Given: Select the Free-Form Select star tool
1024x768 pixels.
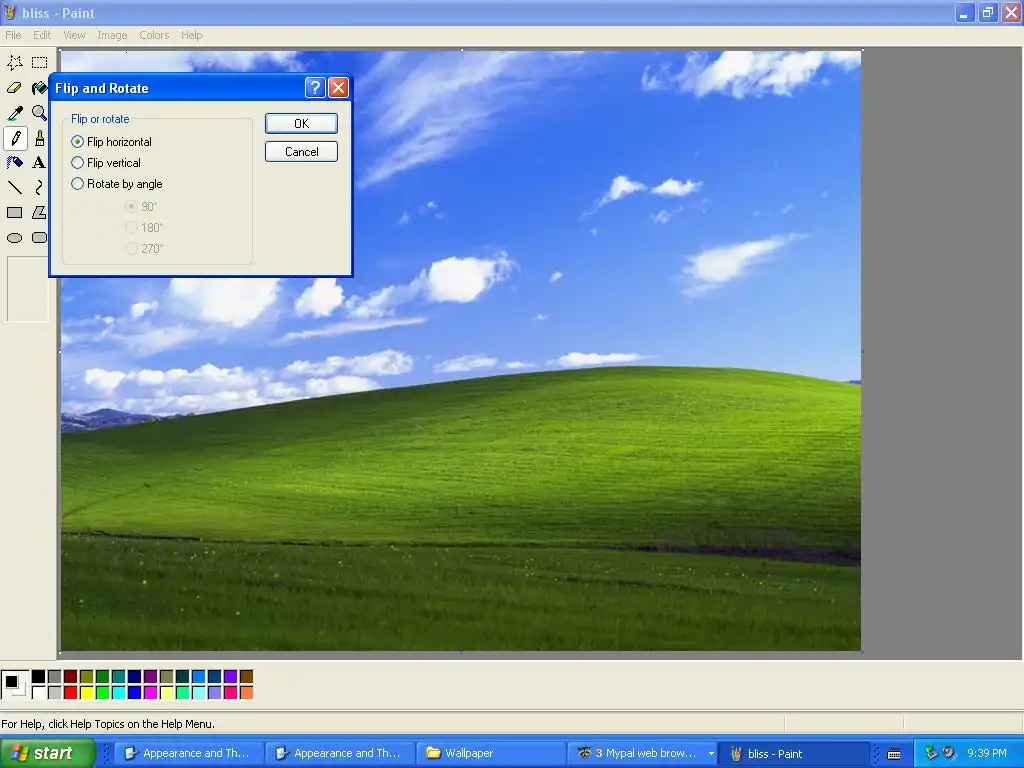Looking at the screenshot, I should 14,63.
